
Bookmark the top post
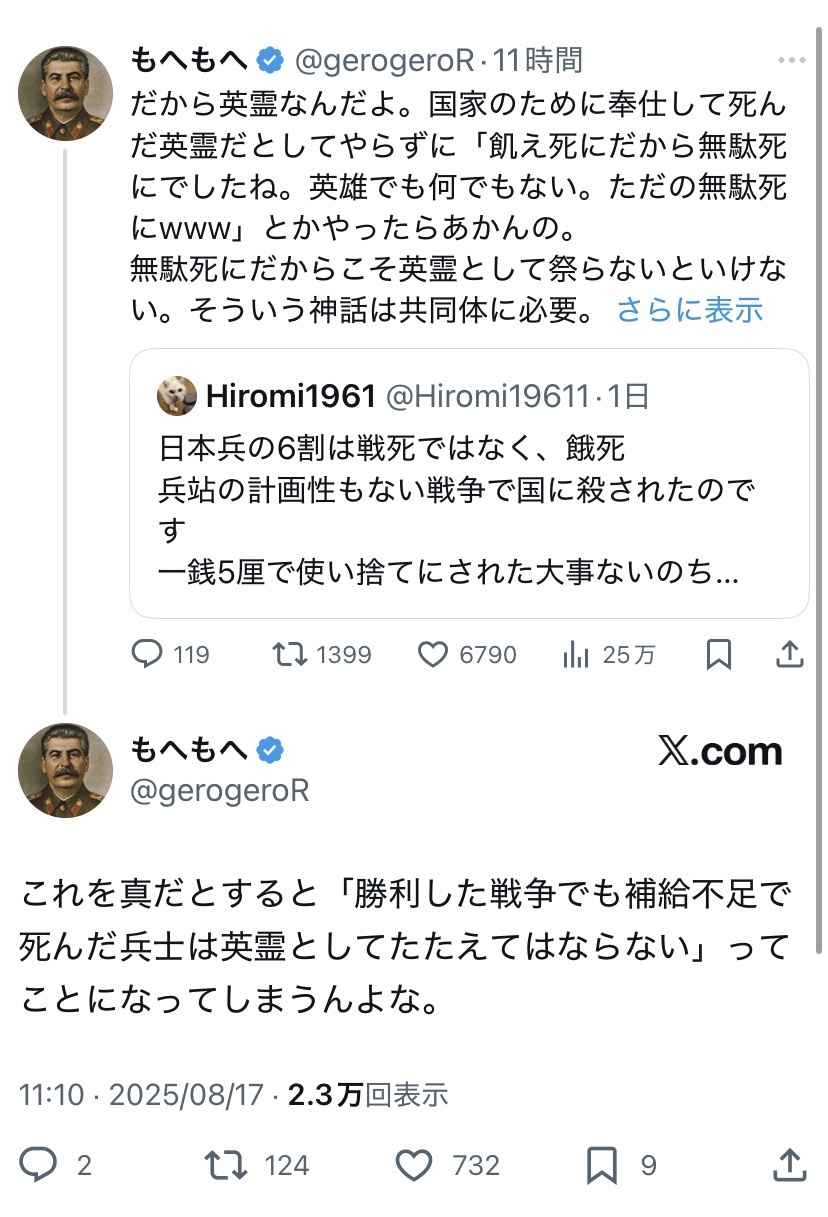[x=718, y=655]
